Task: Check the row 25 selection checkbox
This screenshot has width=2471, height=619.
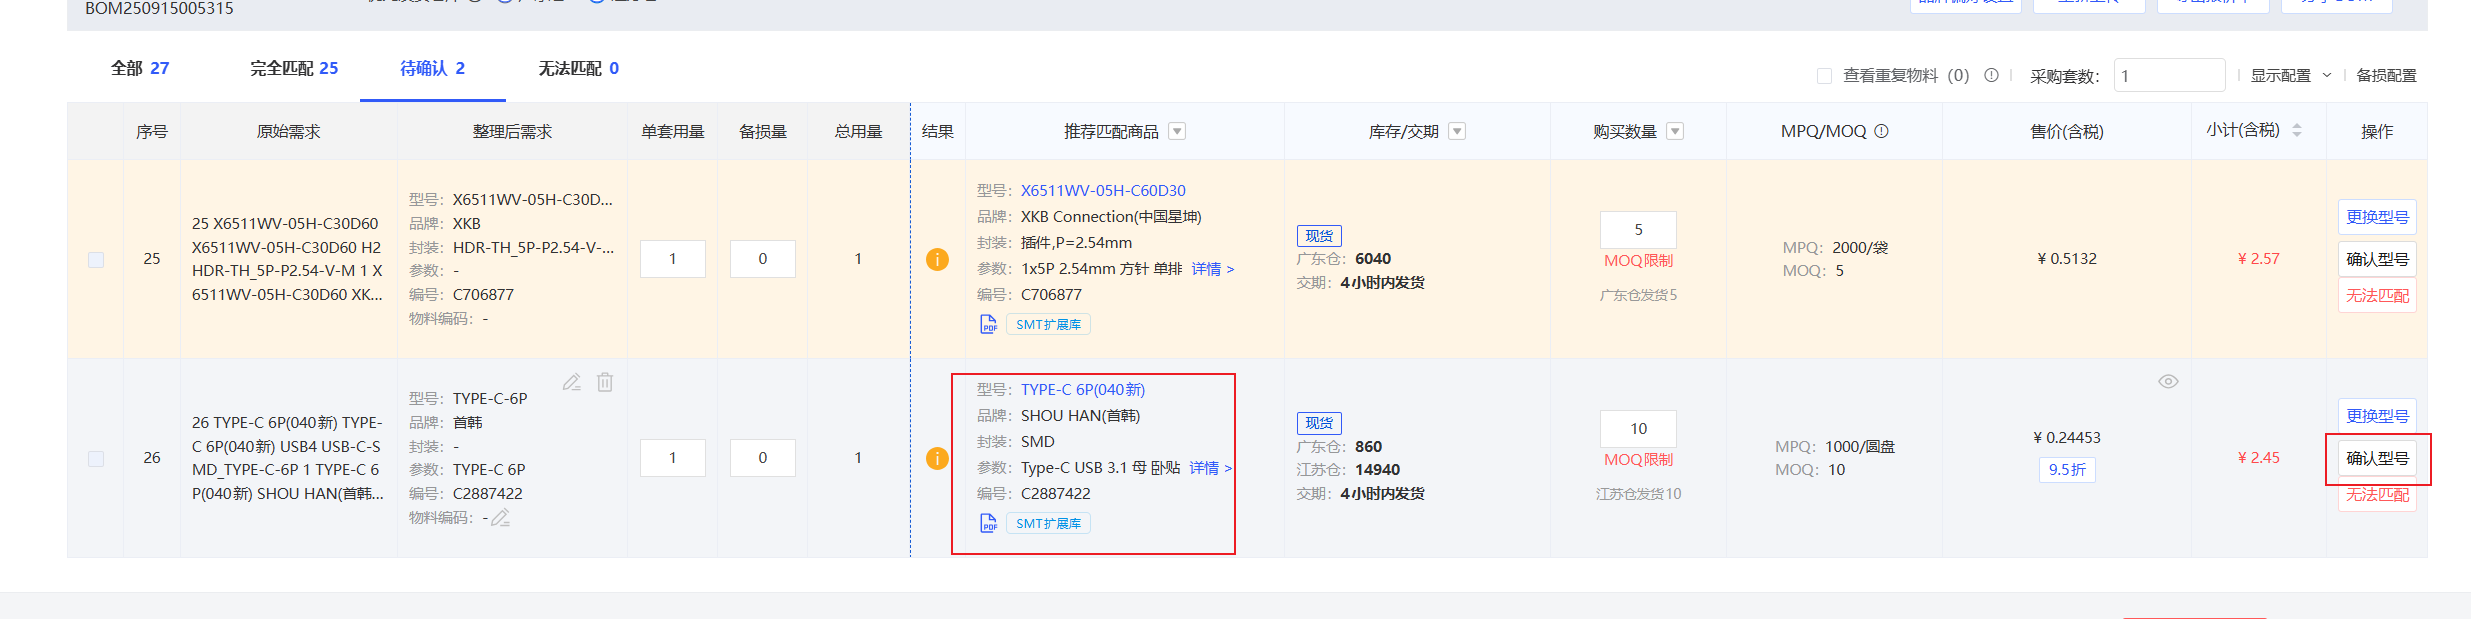Action: click(96, 260)
